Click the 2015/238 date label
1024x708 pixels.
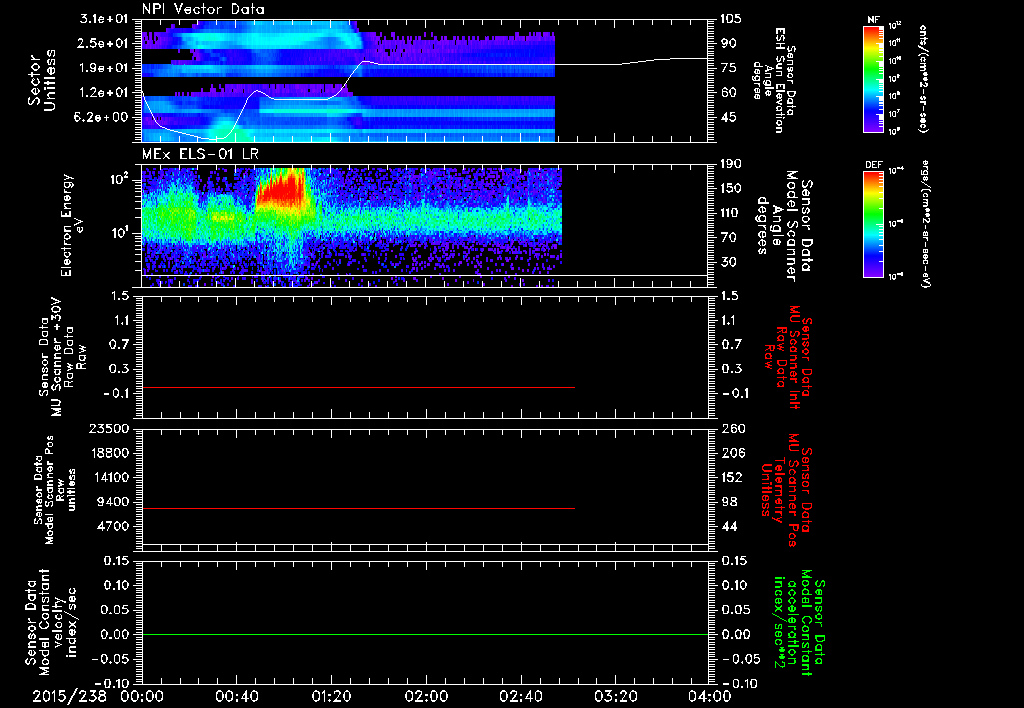point(70,696)
